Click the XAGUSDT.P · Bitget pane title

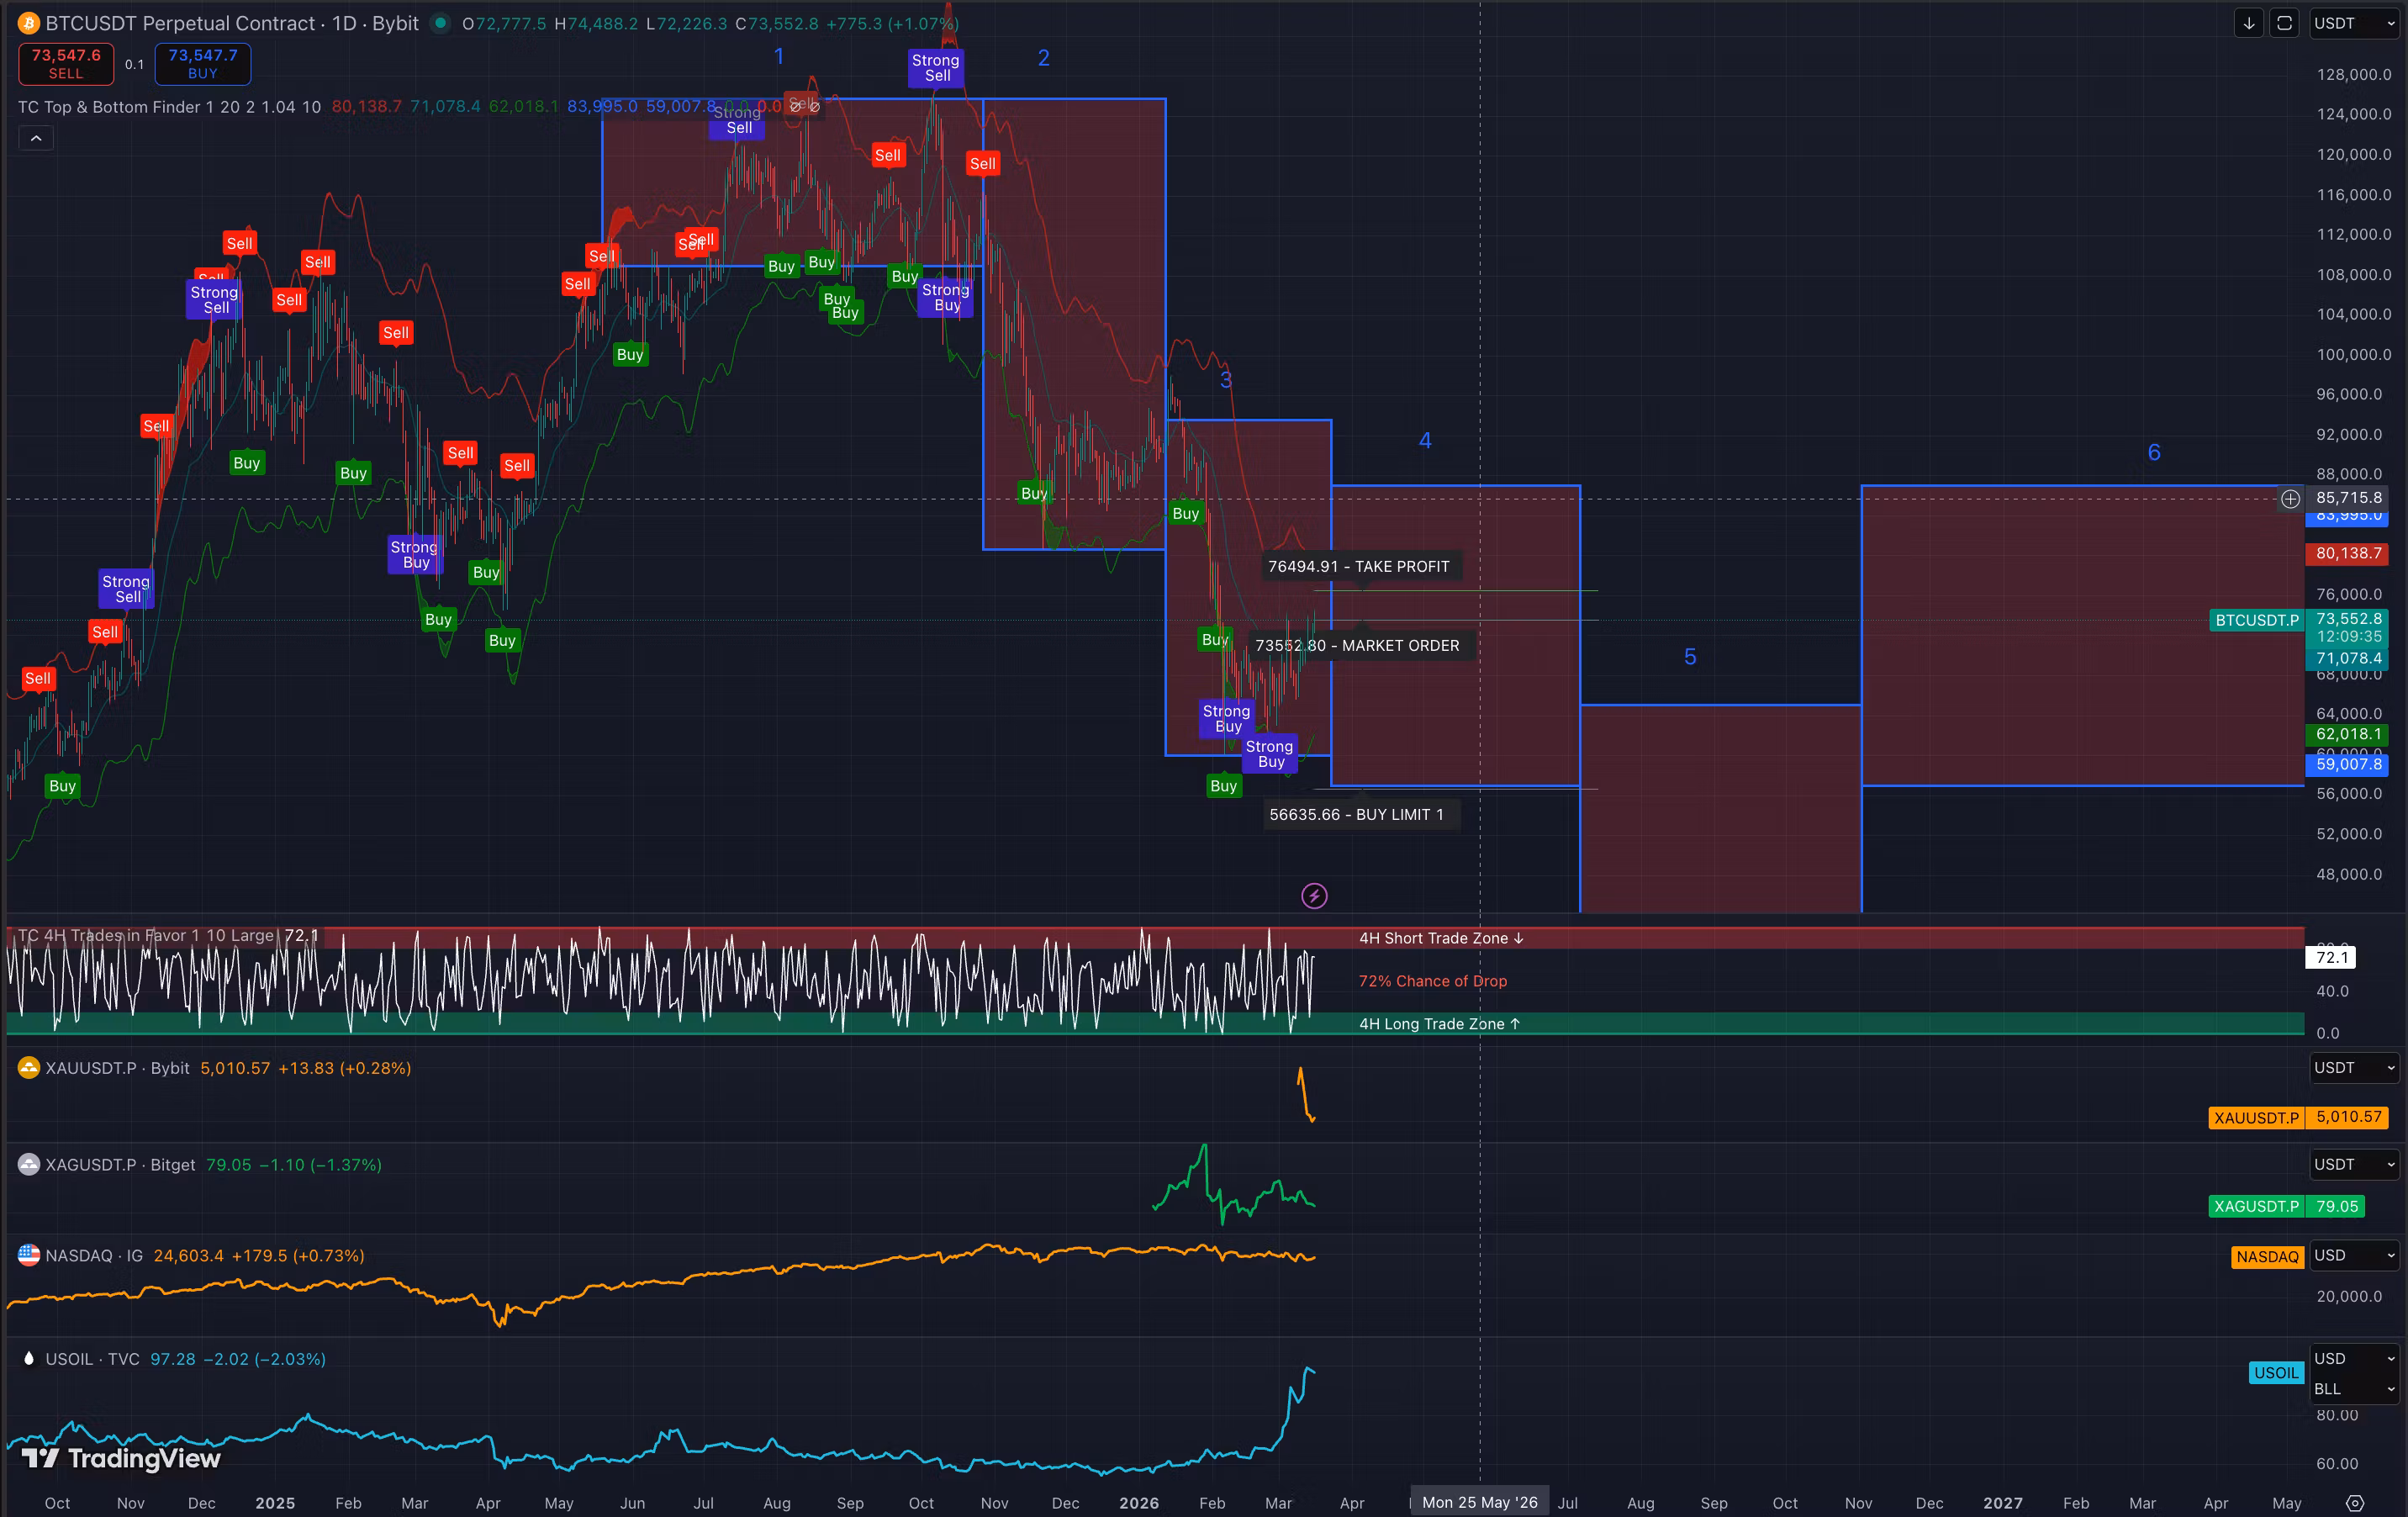(120, 1165)
